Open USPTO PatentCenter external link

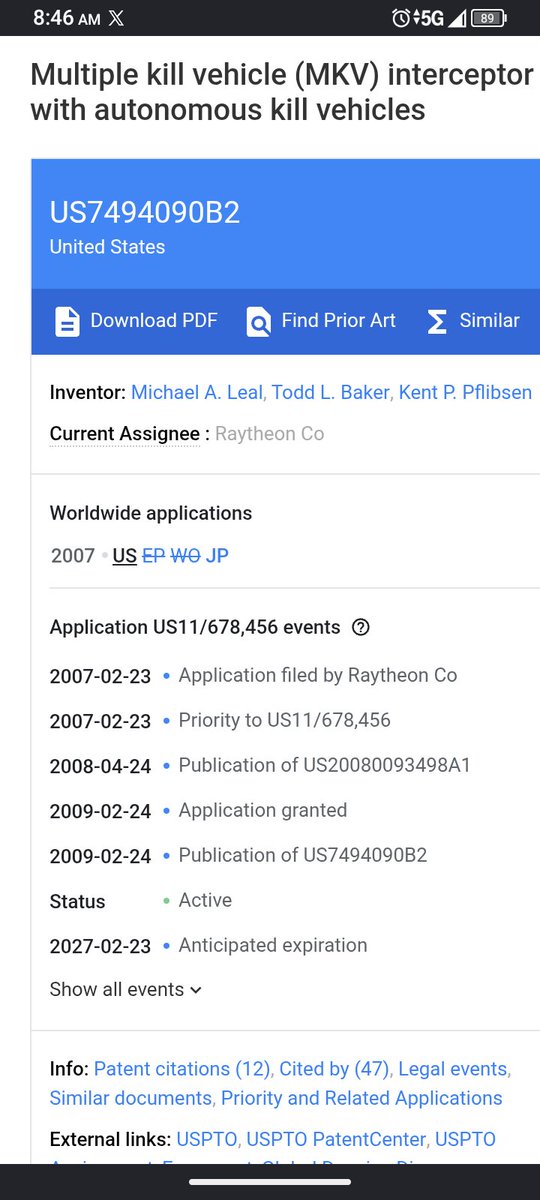coord(336,1139)
